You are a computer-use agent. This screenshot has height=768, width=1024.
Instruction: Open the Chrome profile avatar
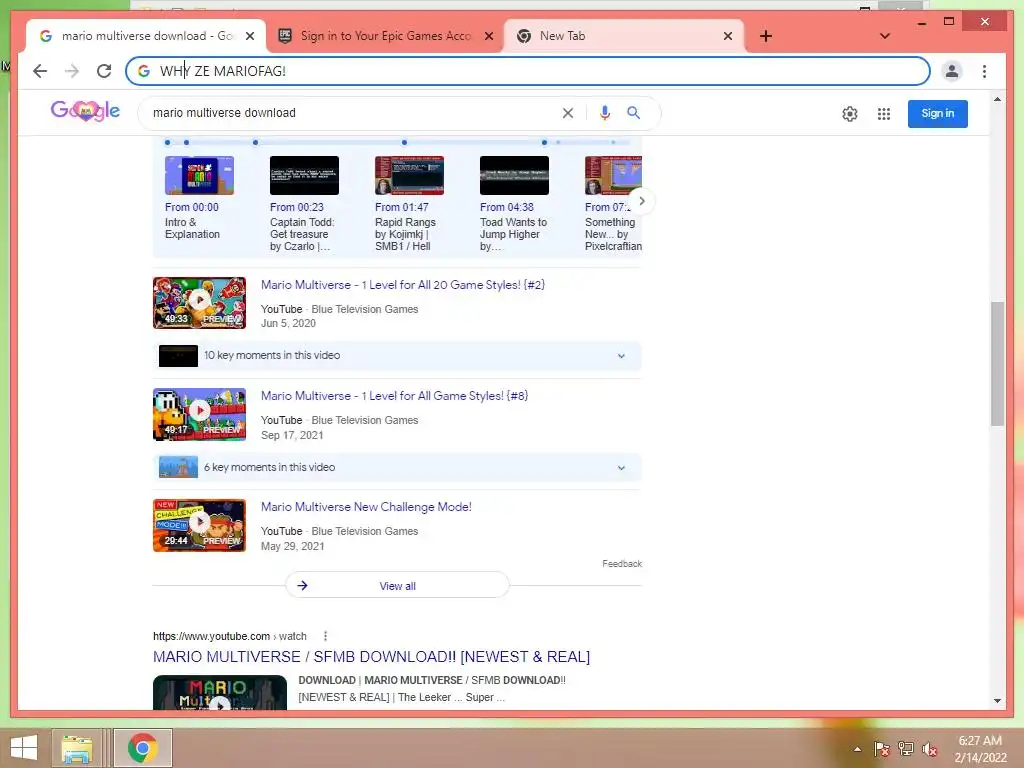[952, 71]
